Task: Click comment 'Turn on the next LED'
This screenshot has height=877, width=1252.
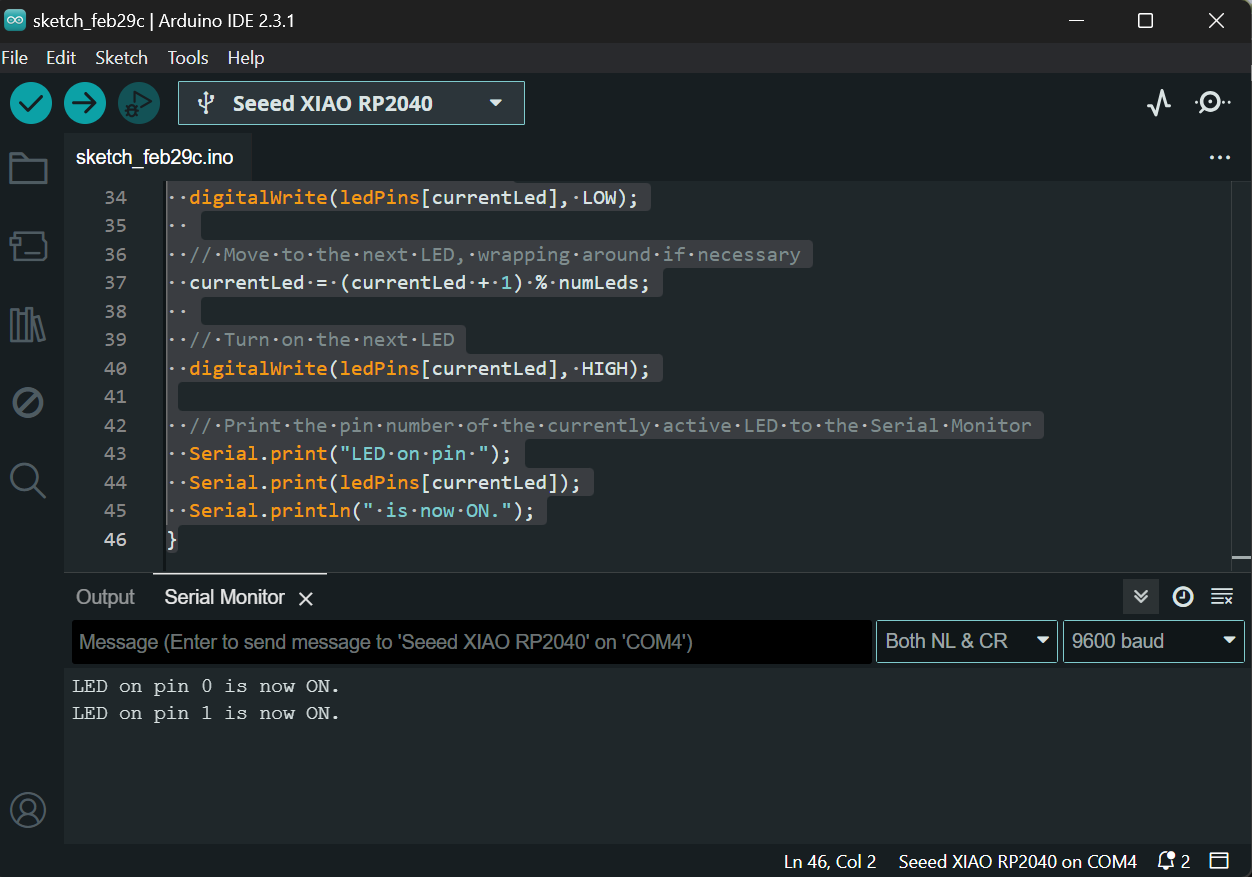Action: pyautogui.click(x=322, y=340)
